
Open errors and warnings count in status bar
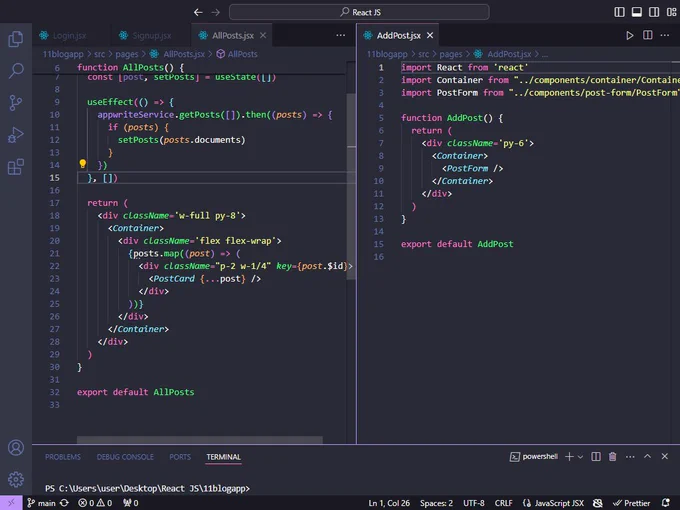[95, 503]
